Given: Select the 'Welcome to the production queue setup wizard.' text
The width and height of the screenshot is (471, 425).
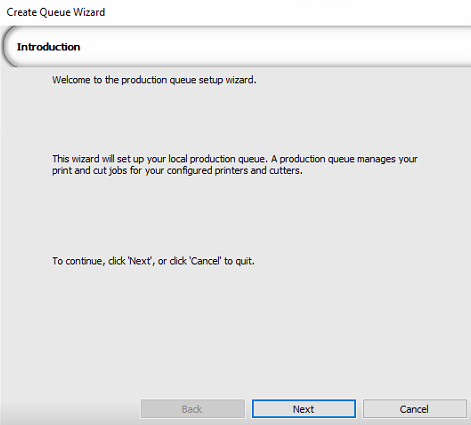Looking at the screenshot, I should click(154, 80).
